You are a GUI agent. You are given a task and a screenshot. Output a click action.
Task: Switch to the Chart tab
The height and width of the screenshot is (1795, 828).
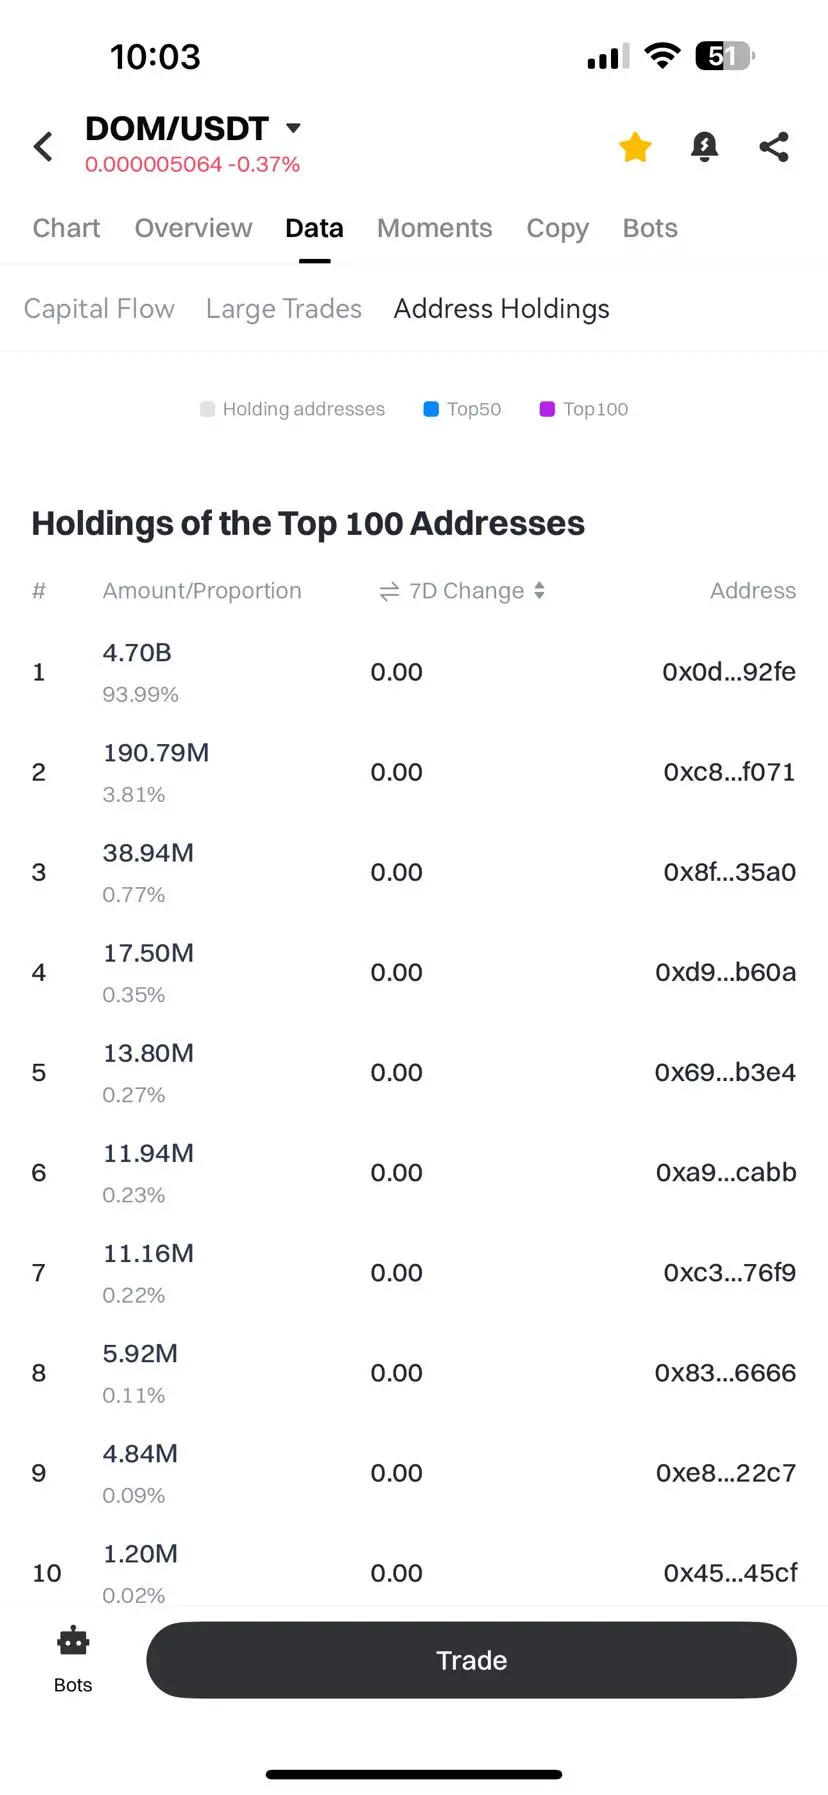click(x=66, y=228)
